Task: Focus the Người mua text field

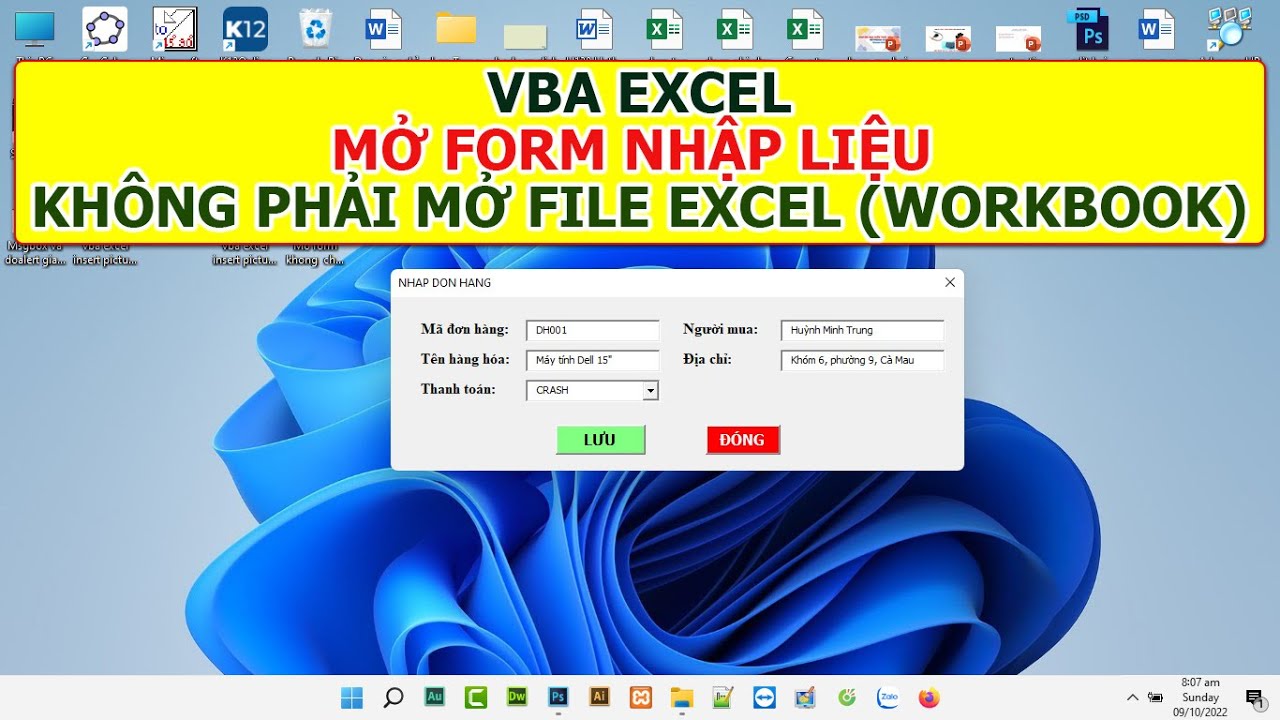Action: [863, 330]
